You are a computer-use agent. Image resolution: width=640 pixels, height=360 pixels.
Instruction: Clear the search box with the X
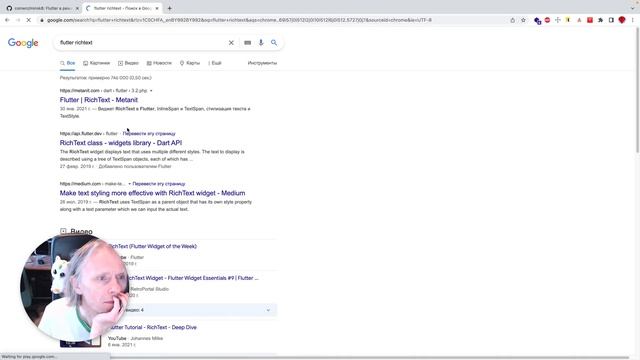(x=231, y=42)
